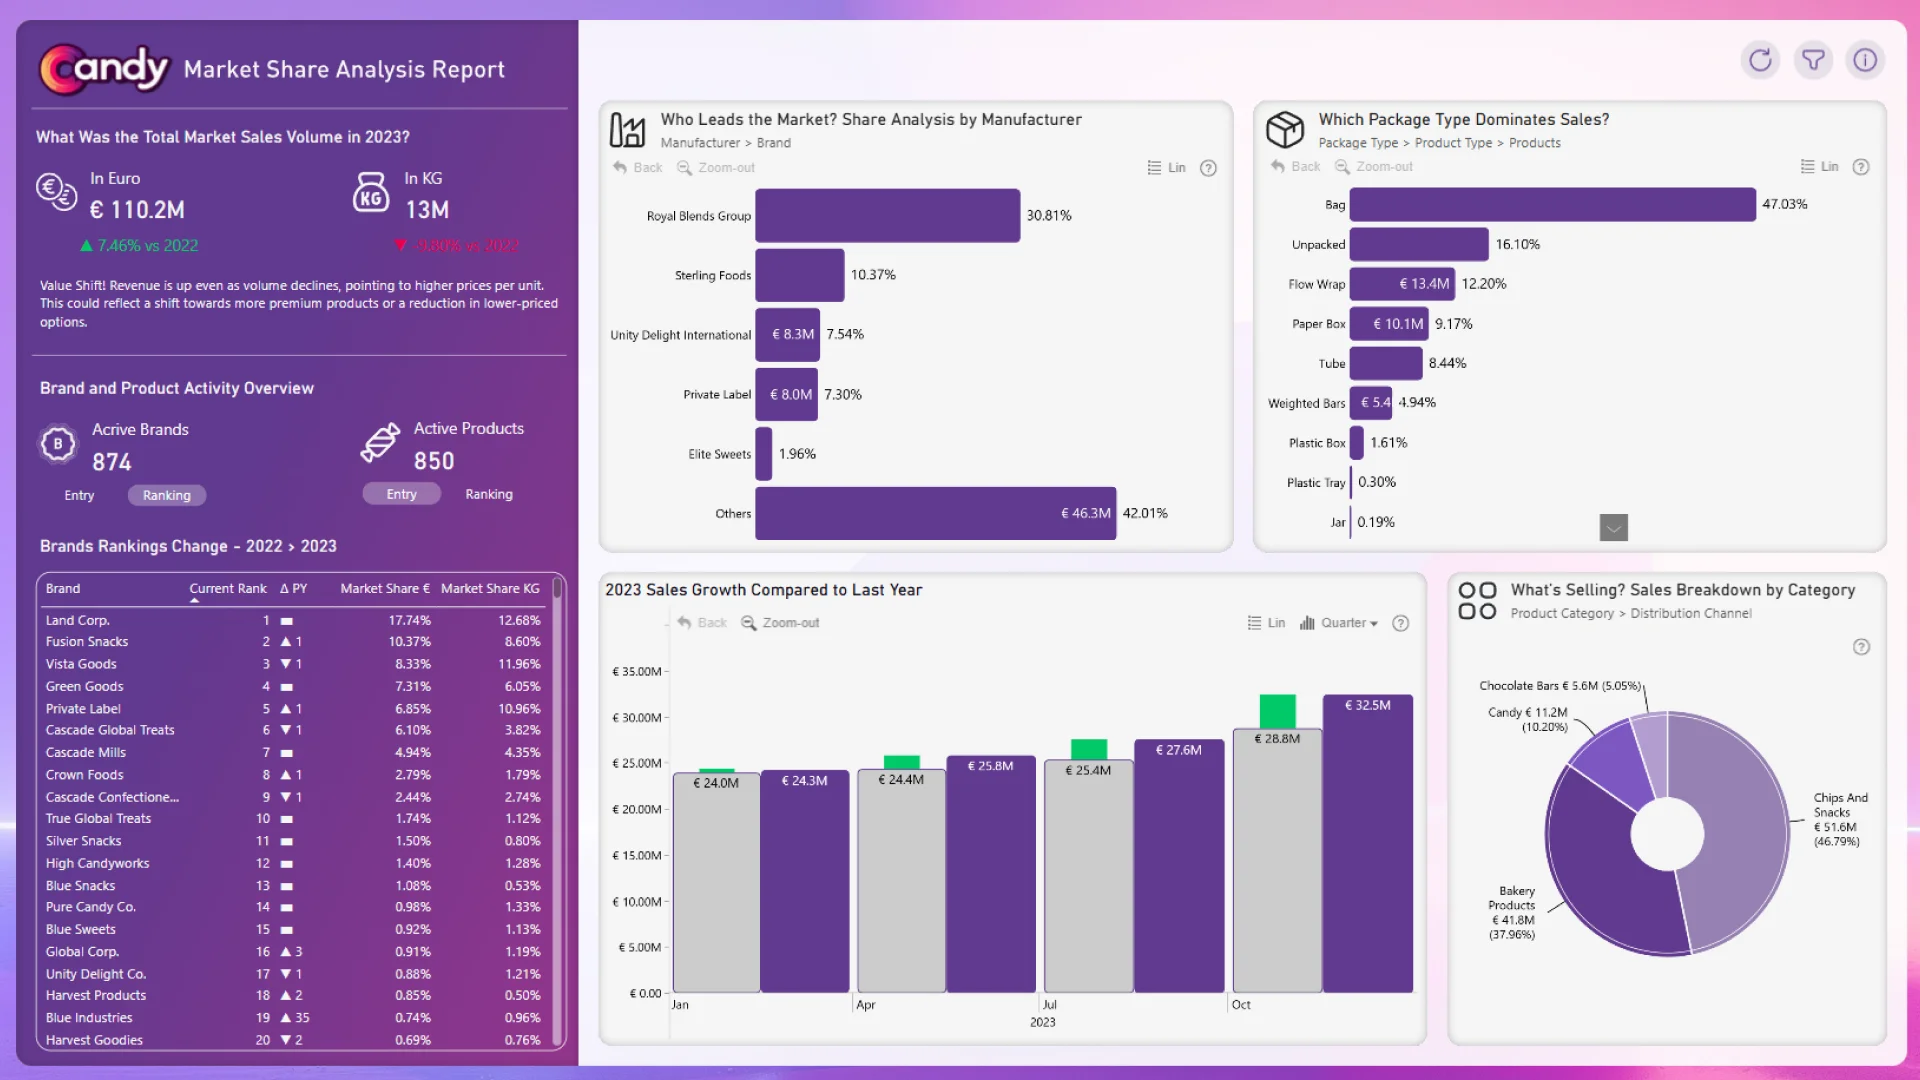Select the Oct 2023 € 32.5M bar
1920x1080 pixels.
[x=1368, y=844]
